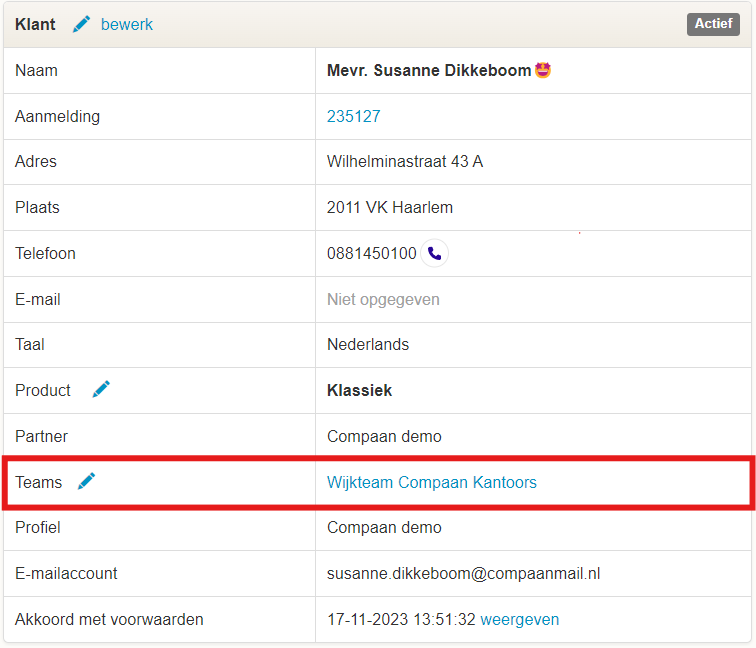Select the name Mevr. Susanne Dikkeboom
The width and height of the screenshot is (756, 648).
429,70
